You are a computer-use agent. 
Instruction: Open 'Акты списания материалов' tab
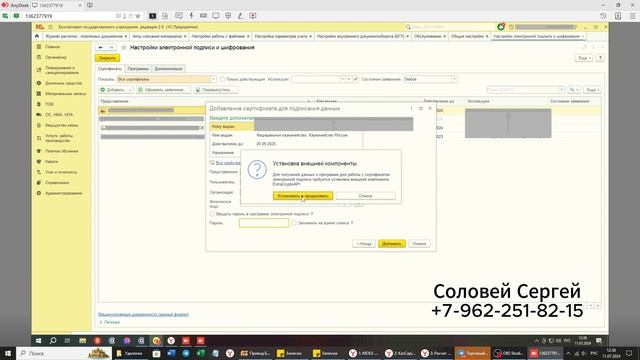tap(157, 36)
